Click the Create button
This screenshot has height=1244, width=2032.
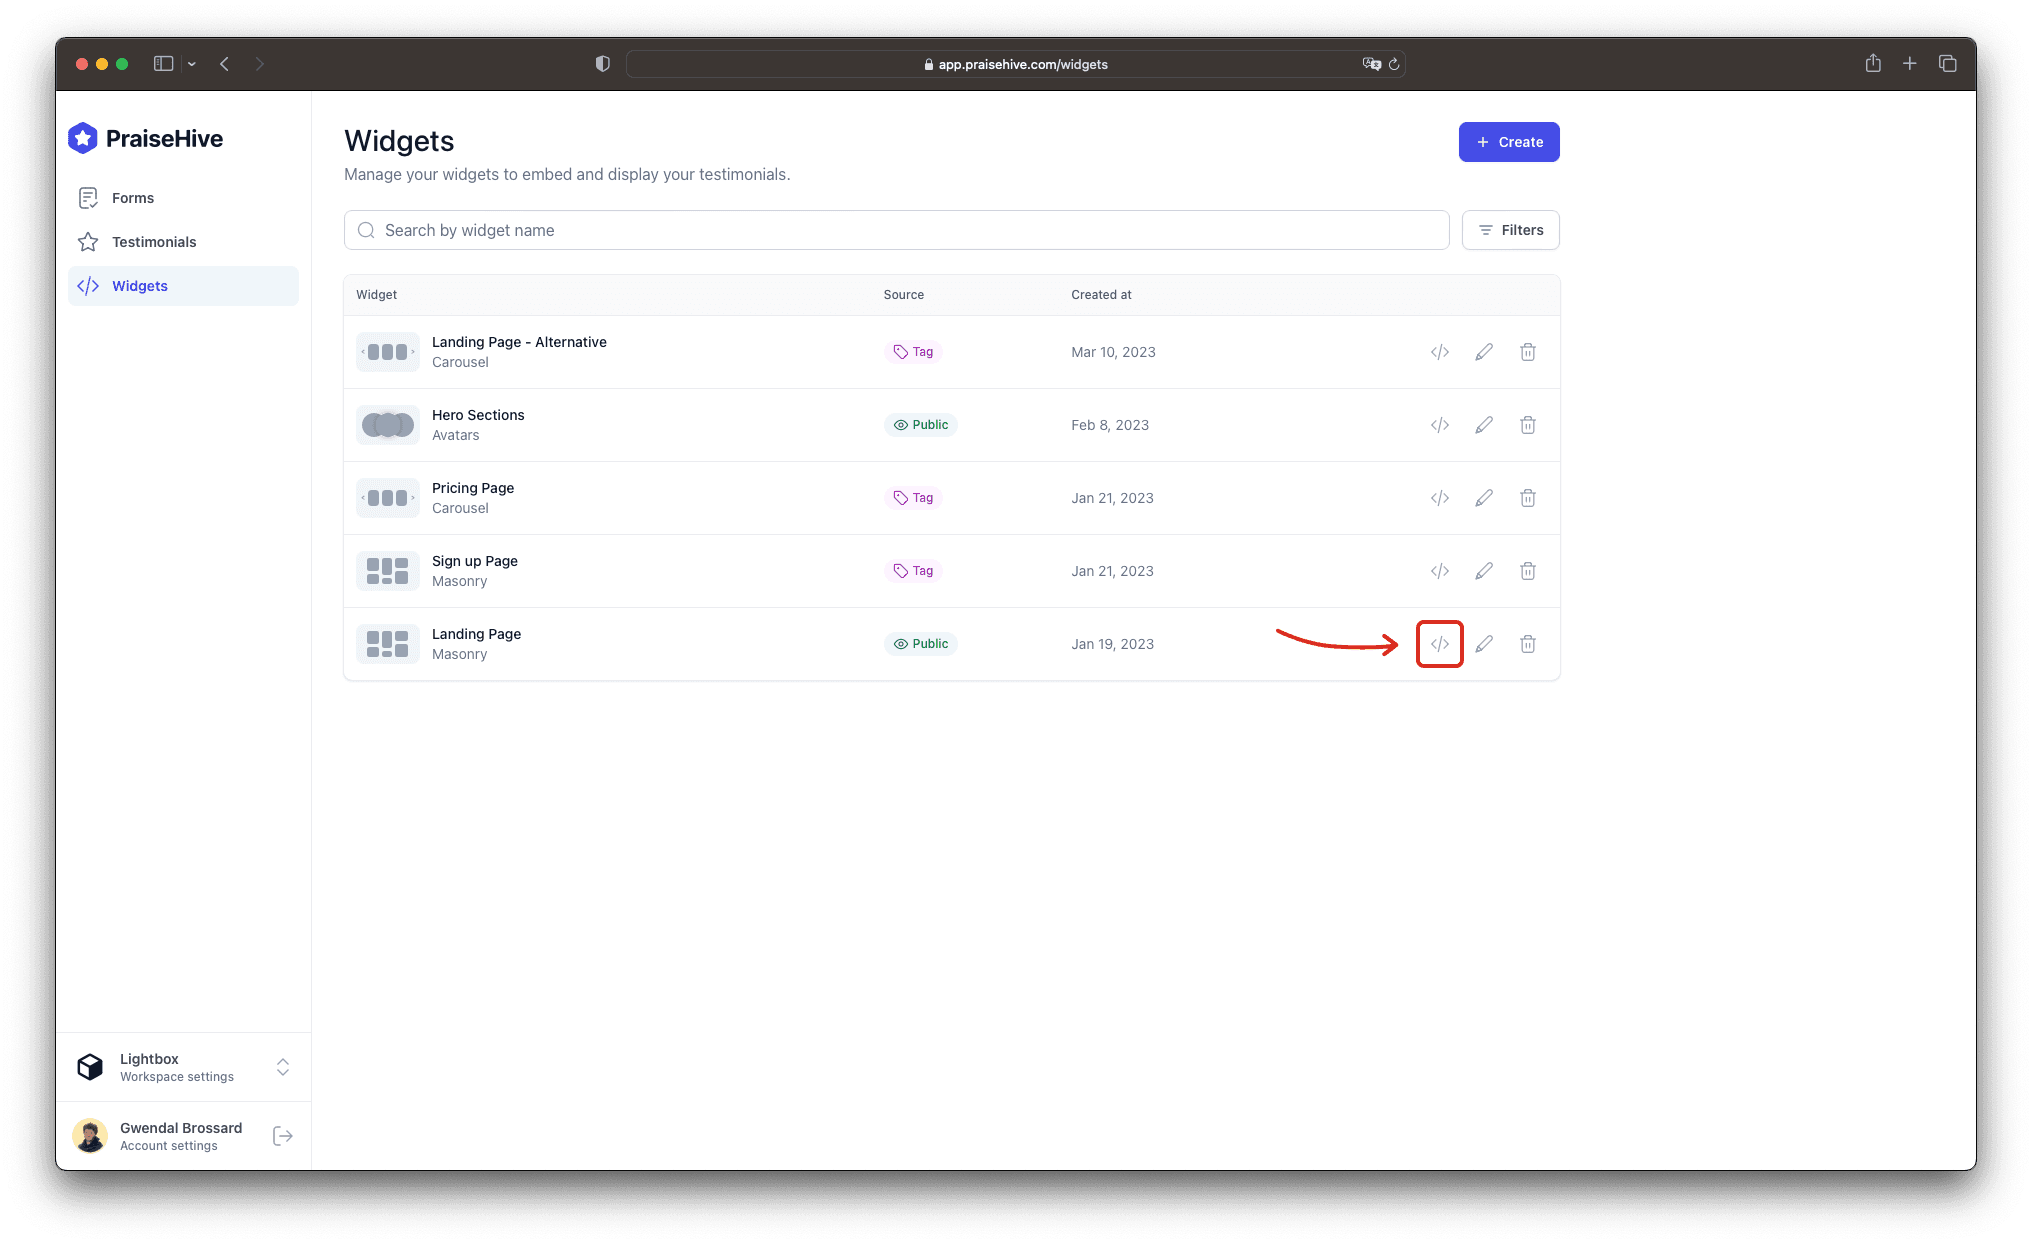tap(1508, 141)
